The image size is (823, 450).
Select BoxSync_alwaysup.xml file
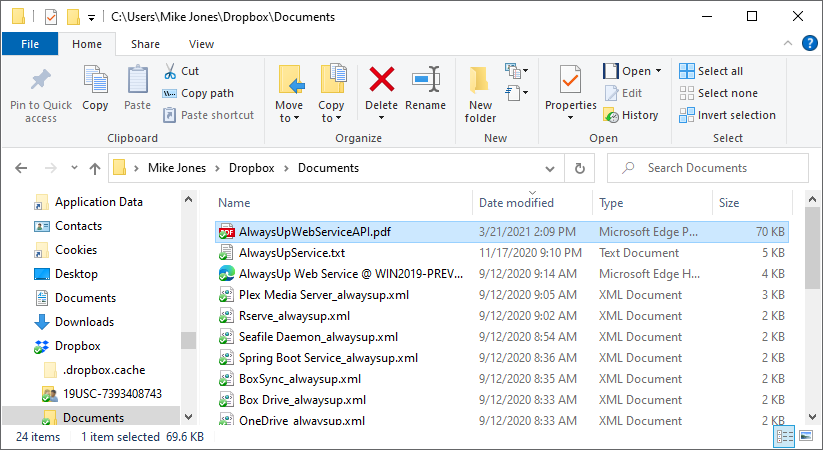[x=502, y=379]
